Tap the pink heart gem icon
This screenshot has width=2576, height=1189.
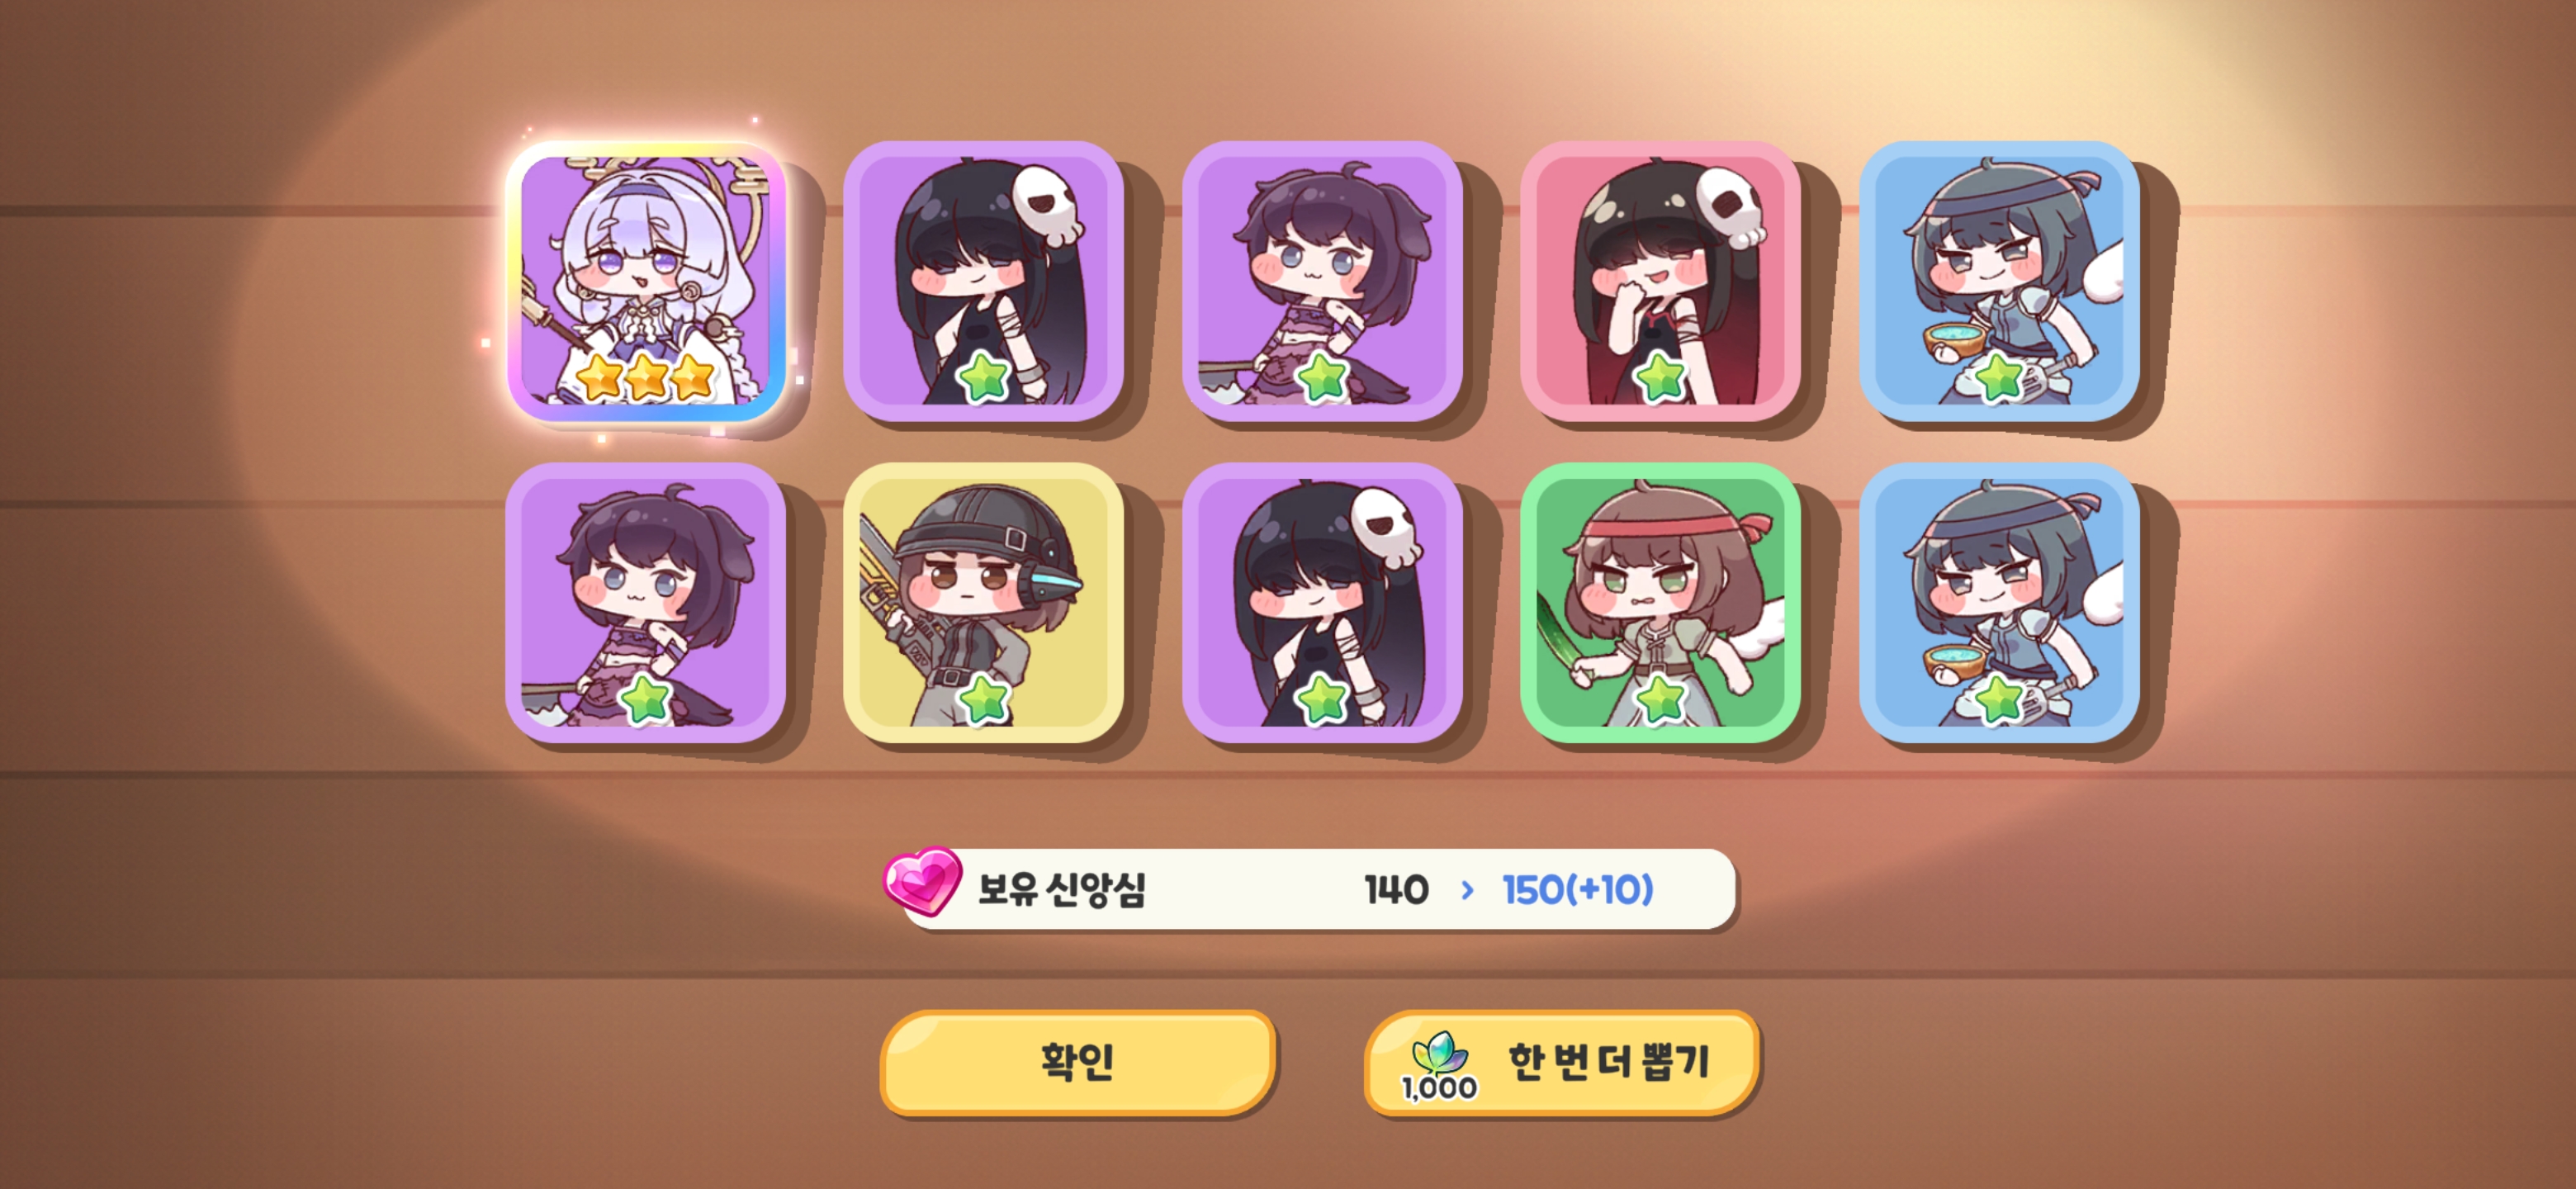point(922,881)
